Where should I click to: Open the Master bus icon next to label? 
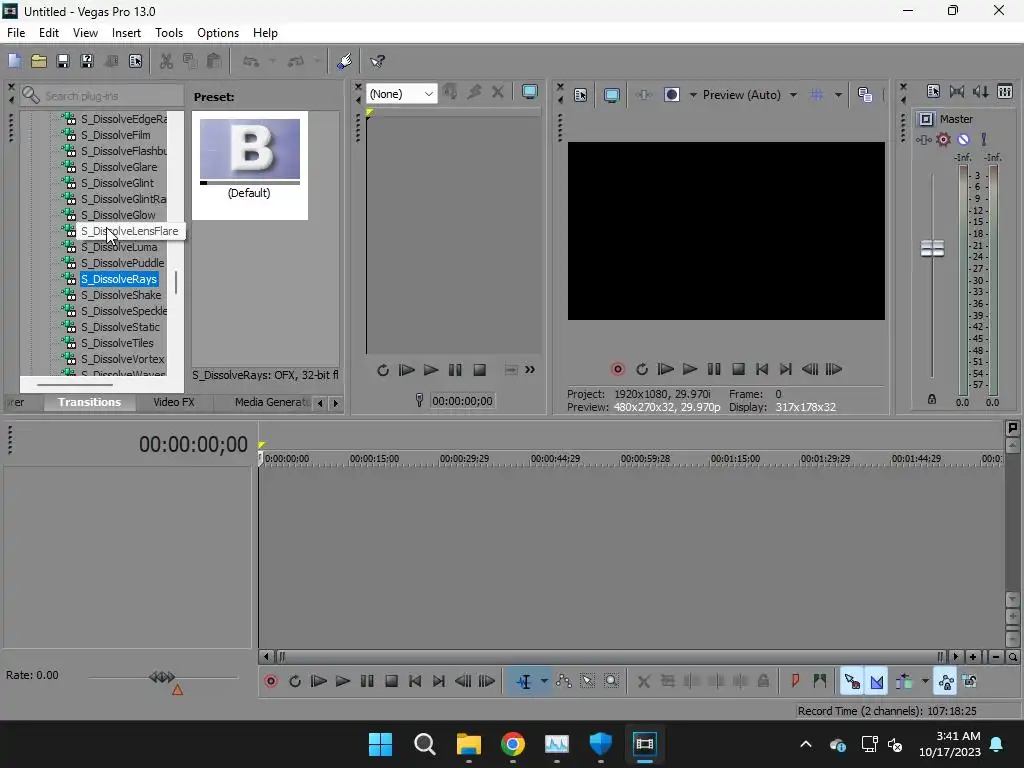pyautogui.click(x=925, y=119)
